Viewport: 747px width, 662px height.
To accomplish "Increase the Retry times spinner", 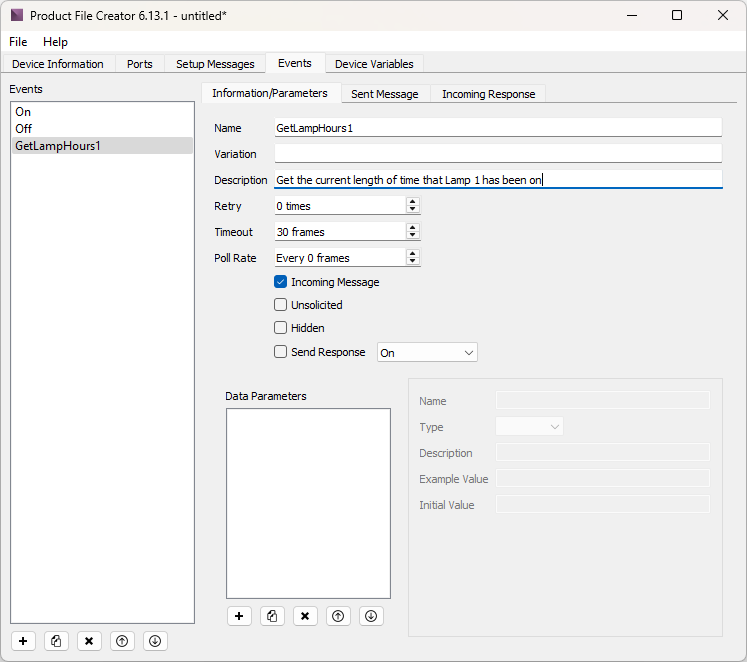I will pyautogui.click(x=413, y=202).
